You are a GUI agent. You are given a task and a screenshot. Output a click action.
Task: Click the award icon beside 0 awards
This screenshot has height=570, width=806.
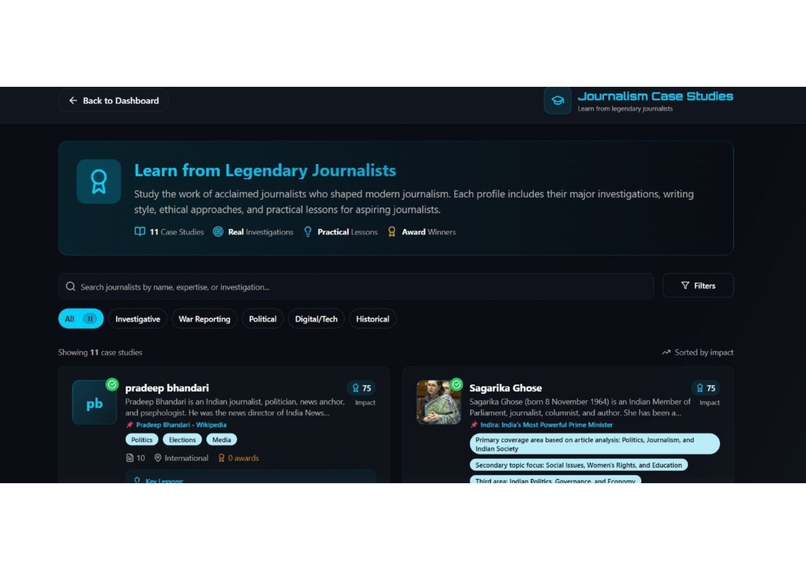222,458
